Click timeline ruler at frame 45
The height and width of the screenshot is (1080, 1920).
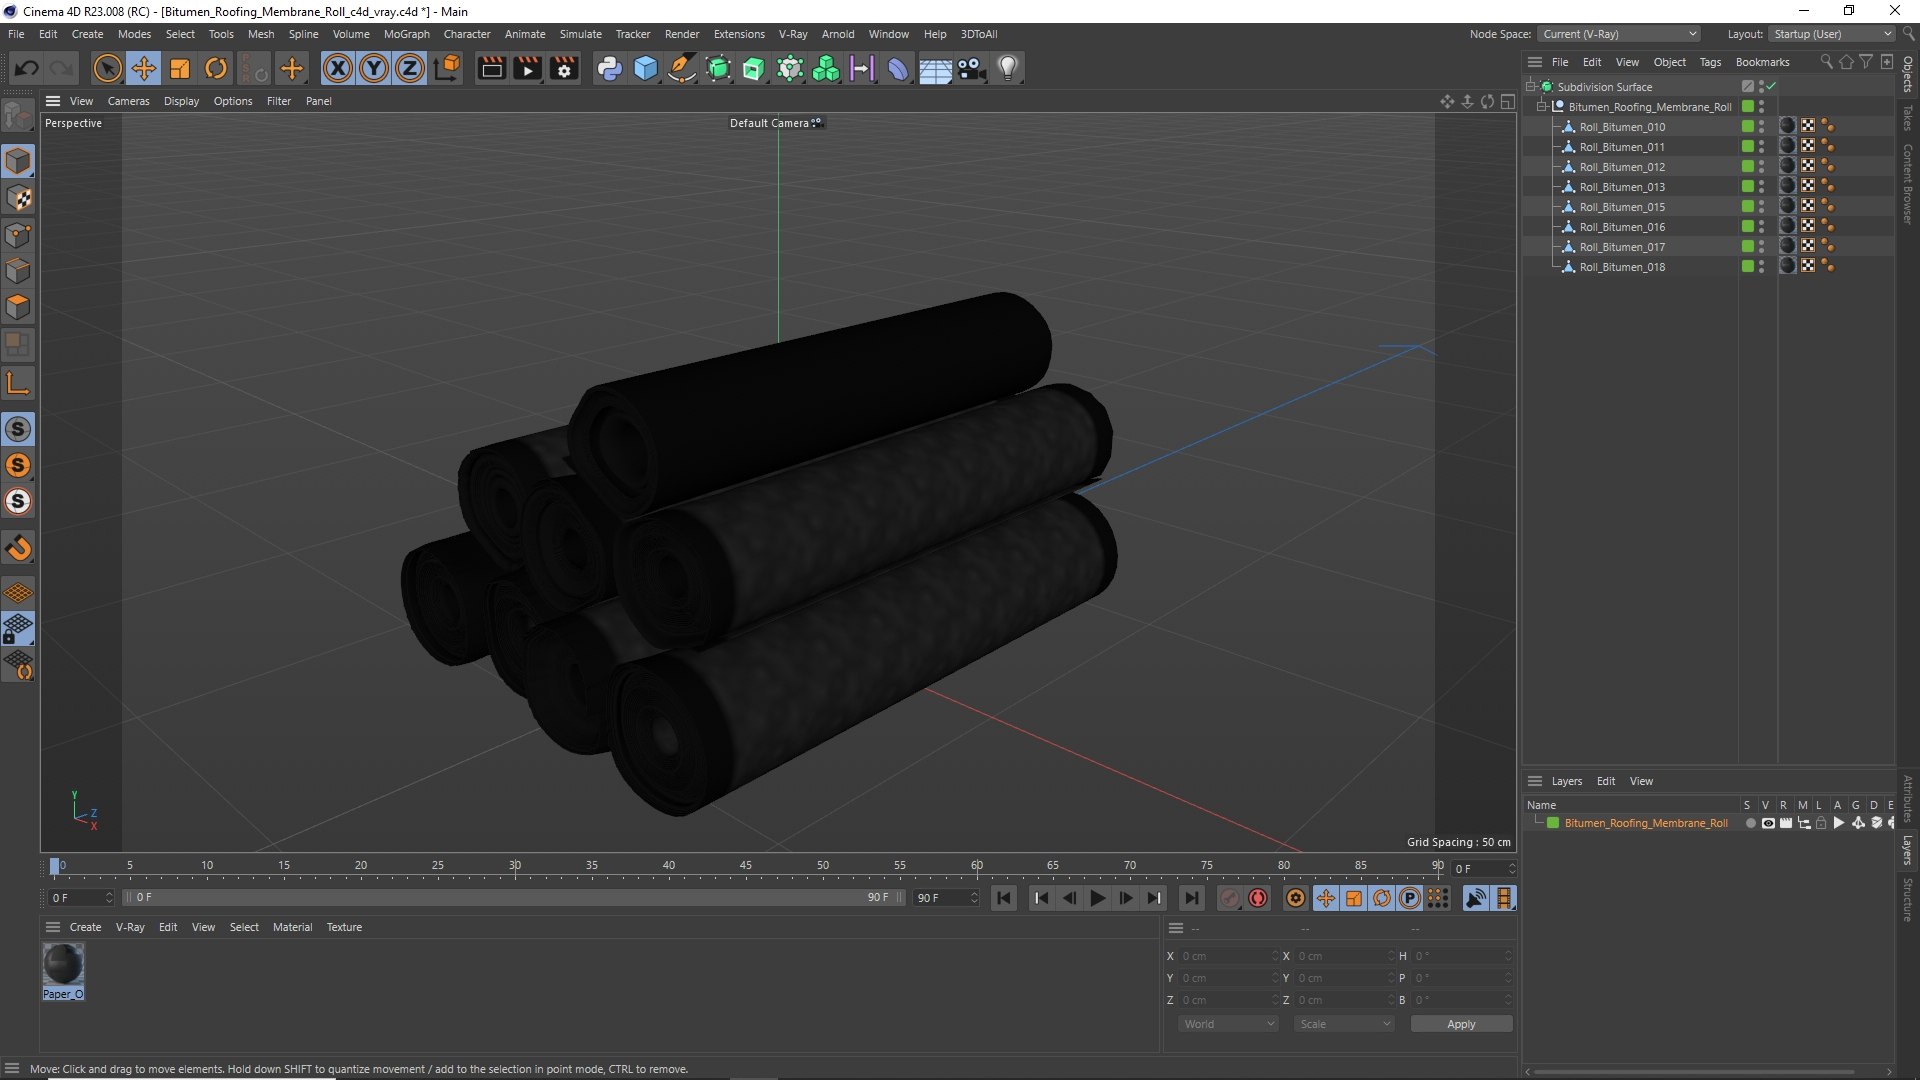coord(746,868)
